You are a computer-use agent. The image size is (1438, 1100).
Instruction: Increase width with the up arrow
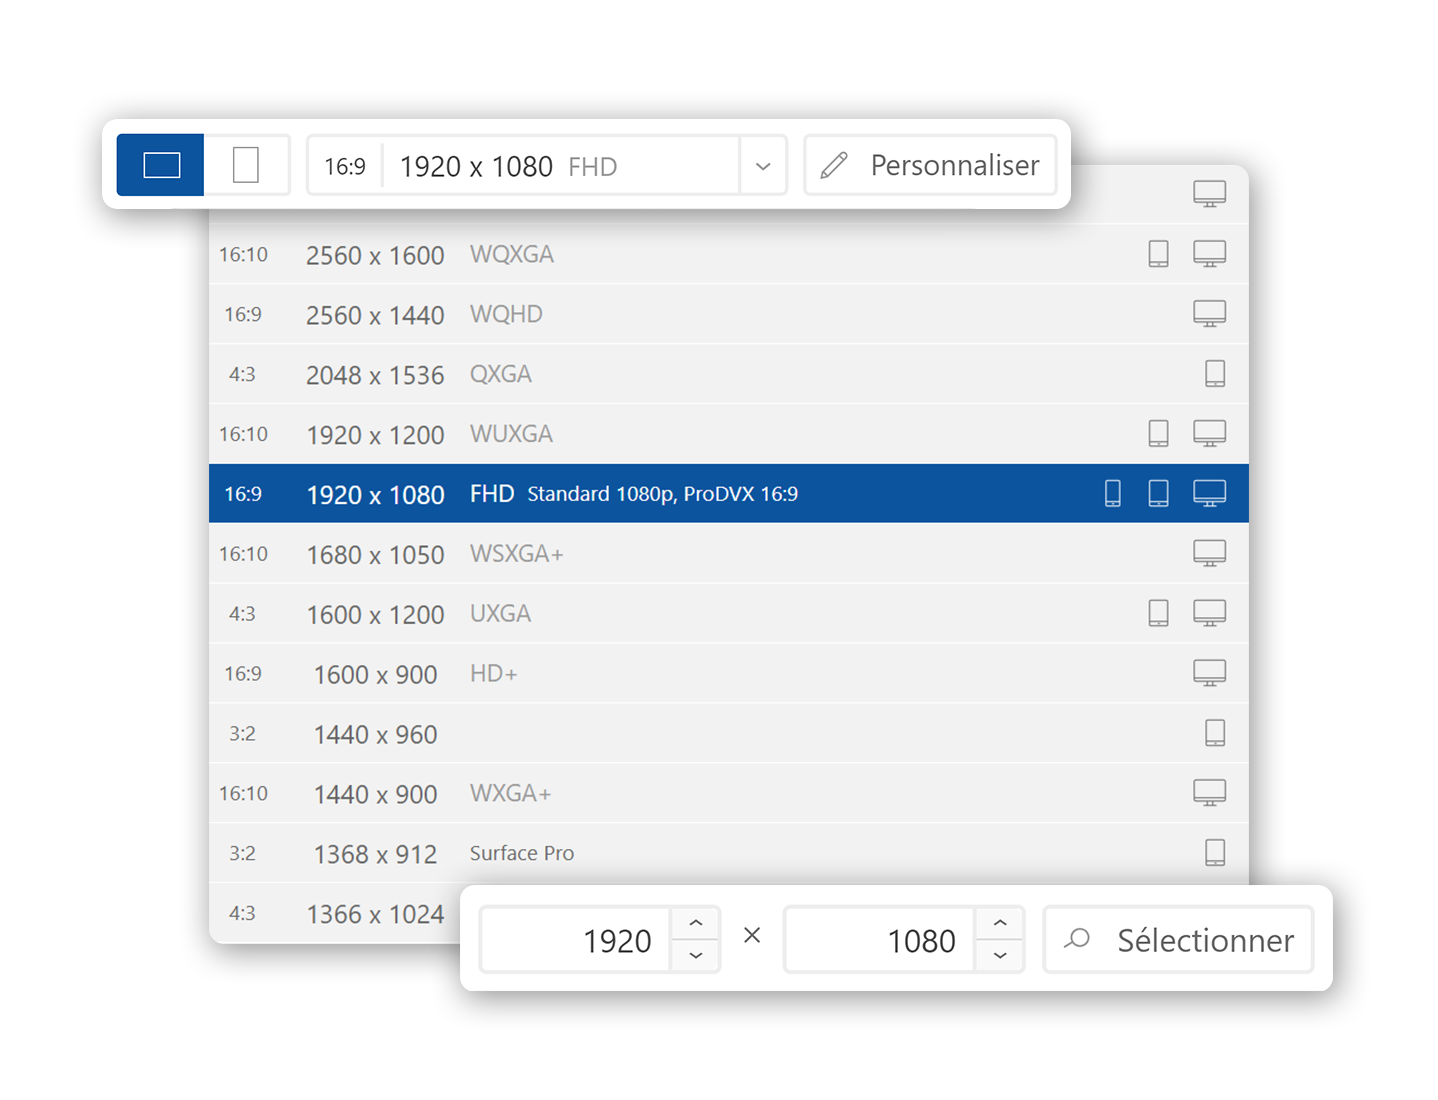pyautogui.click(x=696, y=923)
